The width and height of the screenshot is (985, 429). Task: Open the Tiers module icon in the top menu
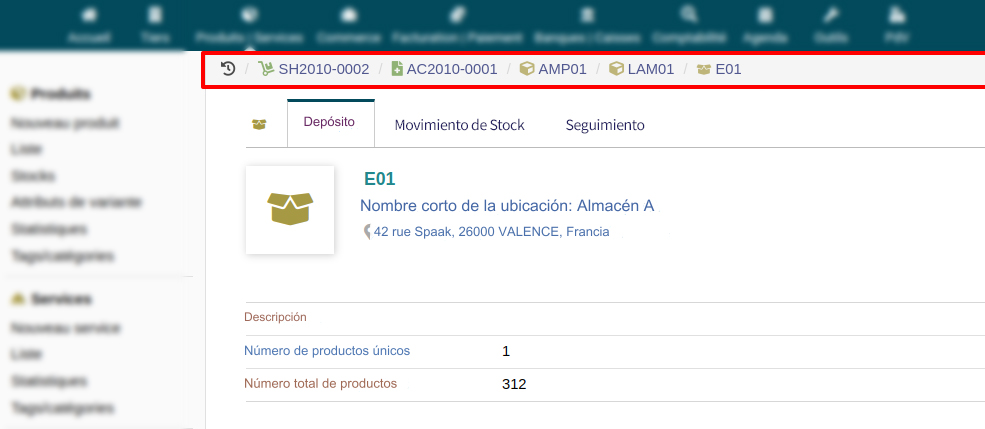click(154, 14)
